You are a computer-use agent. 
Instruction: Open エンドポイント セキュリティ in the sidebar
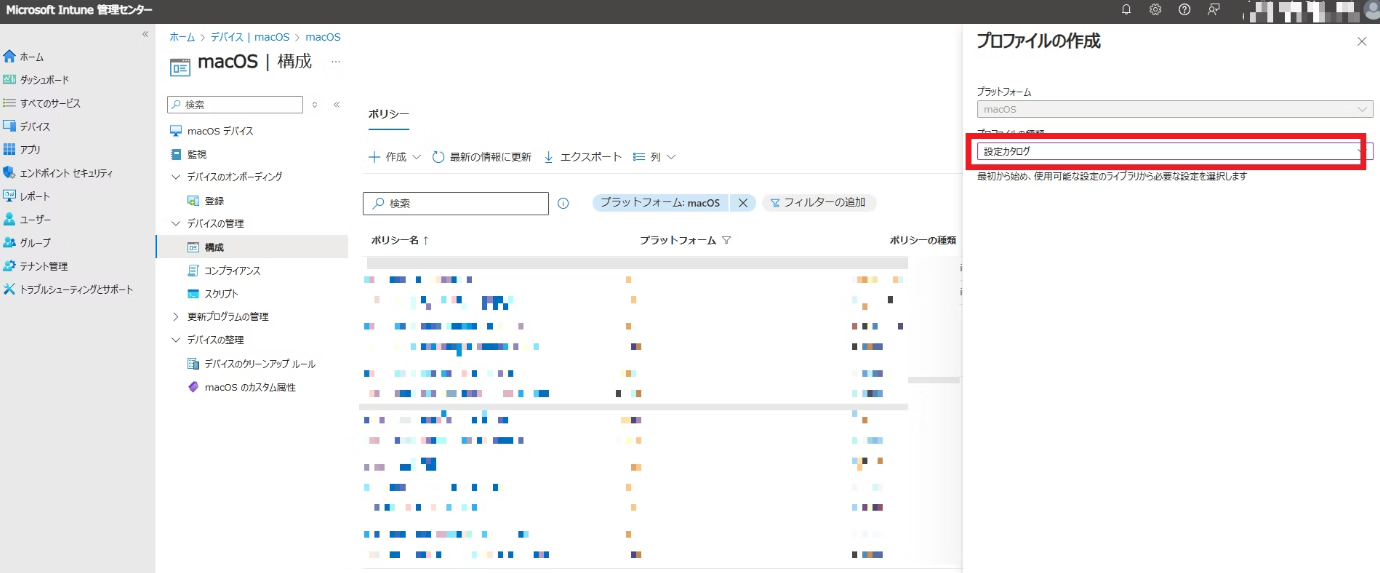coord(57,173)
